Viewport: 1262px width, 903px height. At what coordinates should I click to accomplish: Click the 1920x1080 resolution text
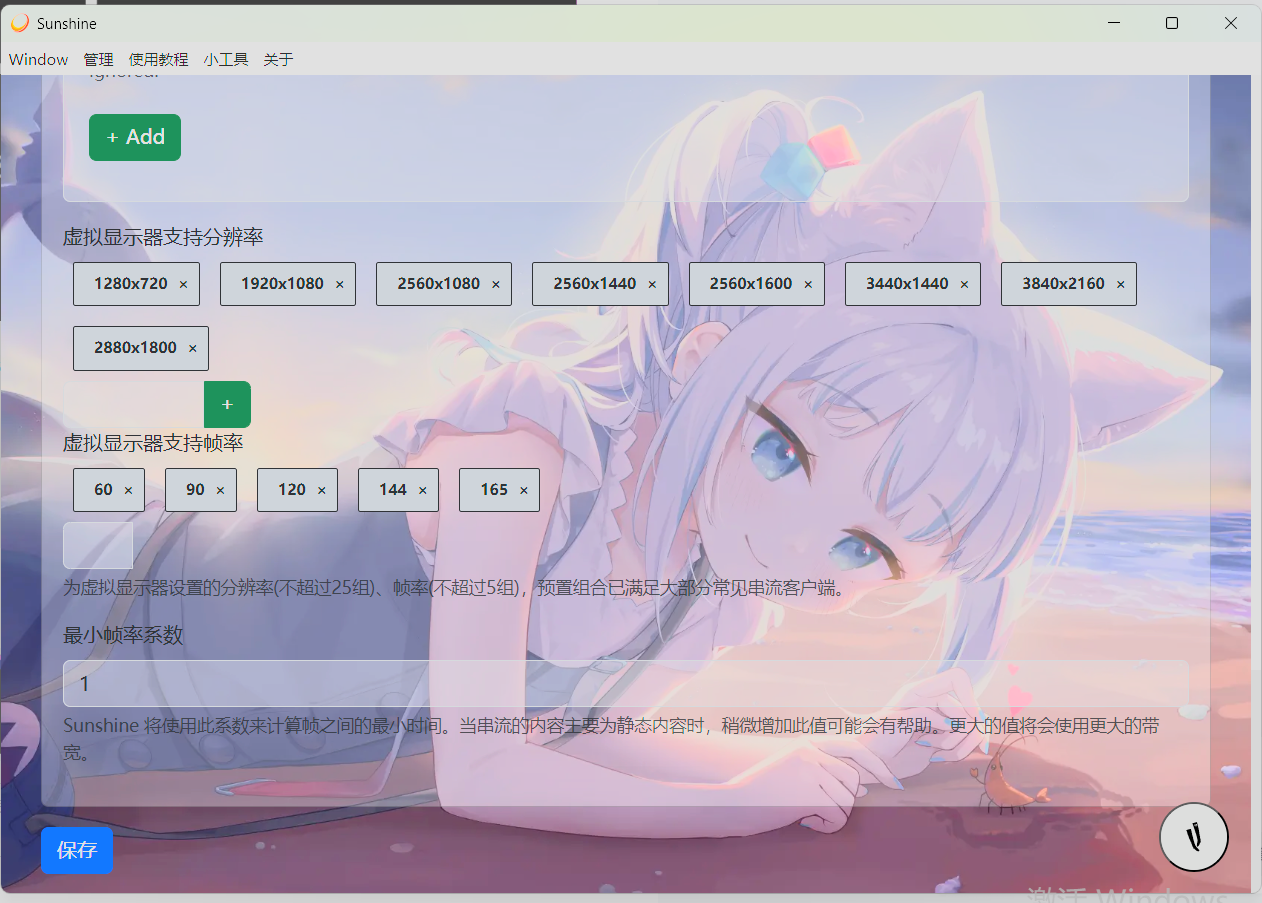coord(282,284)
